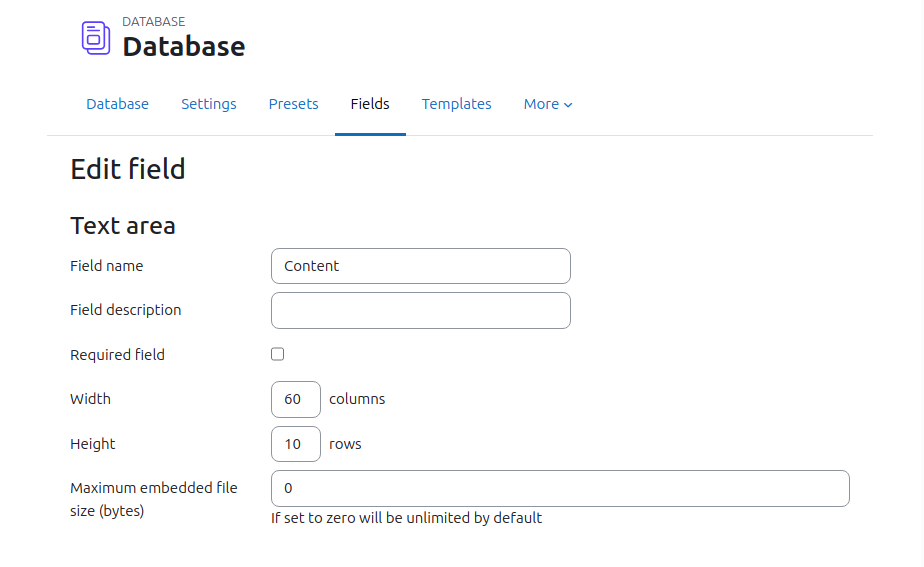Select the Width columns input showing 60
This screenshot has height=567, width=924.
click(x=296, y=400)
